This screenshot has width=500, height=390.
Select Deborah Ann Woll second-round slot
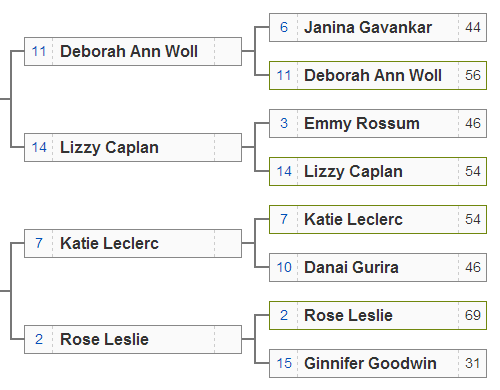tap(133, 51)
